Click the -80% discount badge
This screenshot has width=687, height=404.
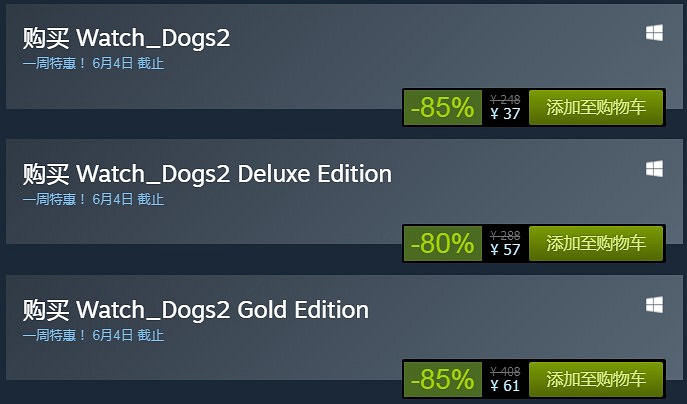(x=443, y=243)
